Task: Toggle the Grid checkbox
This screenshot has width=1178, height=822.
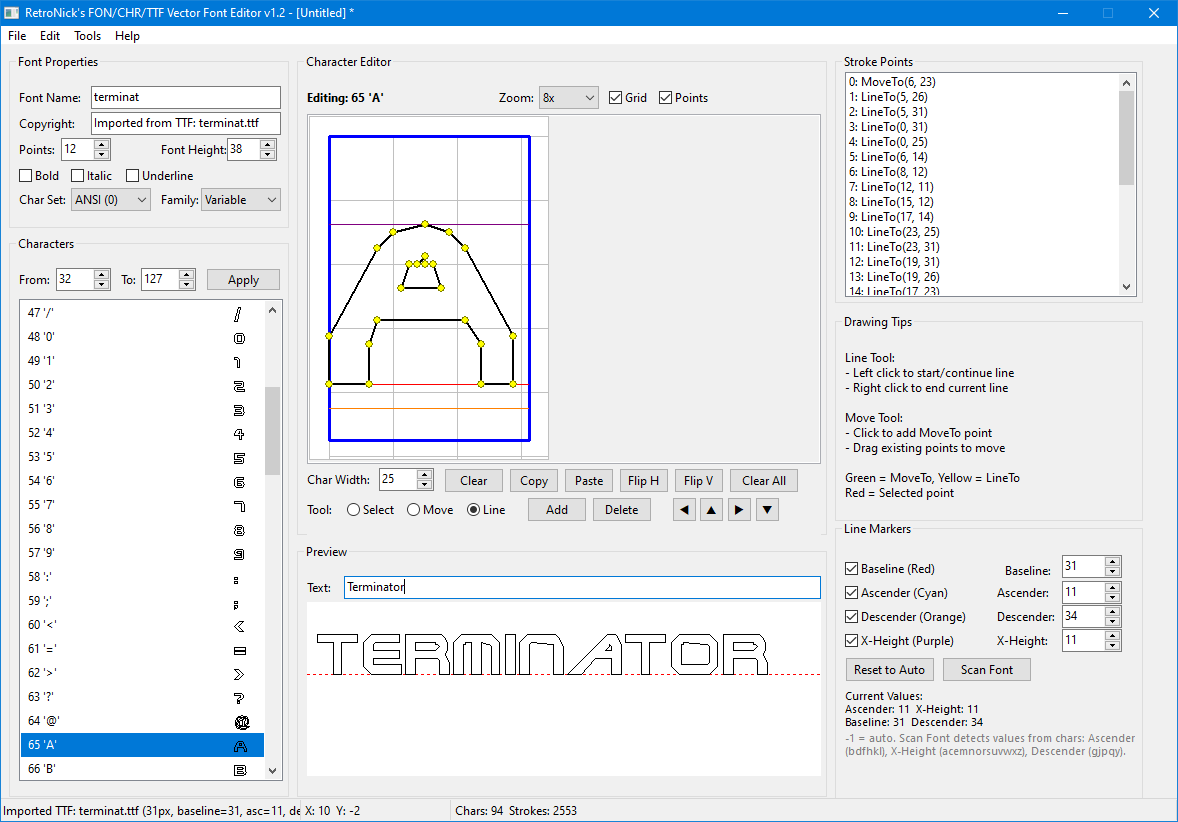Action: tap(615, 98)
